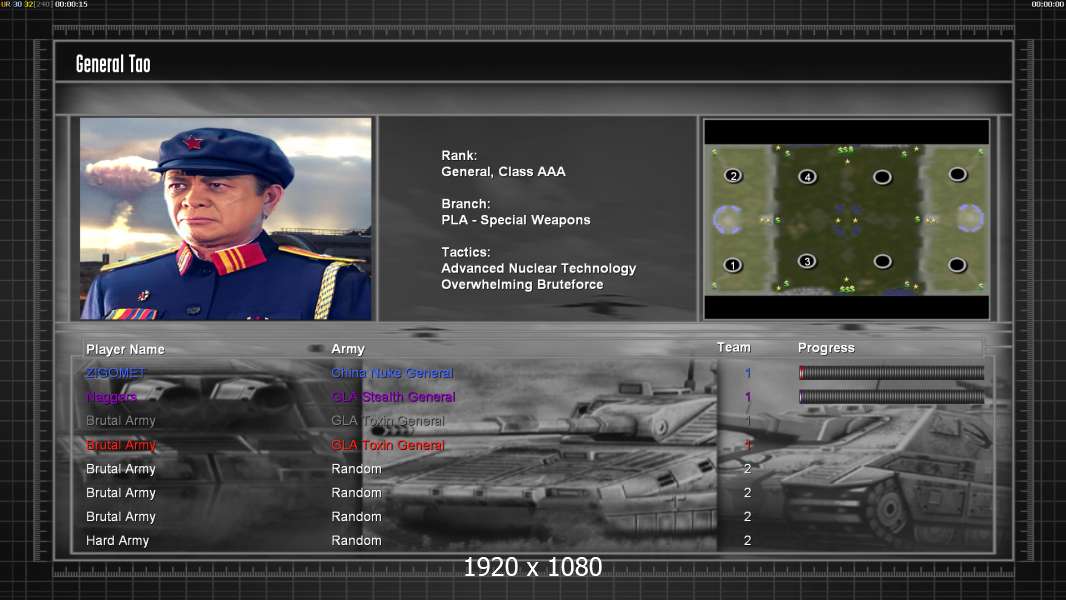Click the "Overwhelming Bruteforce" line
This screenshot has height=600, width=1066.
click(x=522, y=285)
